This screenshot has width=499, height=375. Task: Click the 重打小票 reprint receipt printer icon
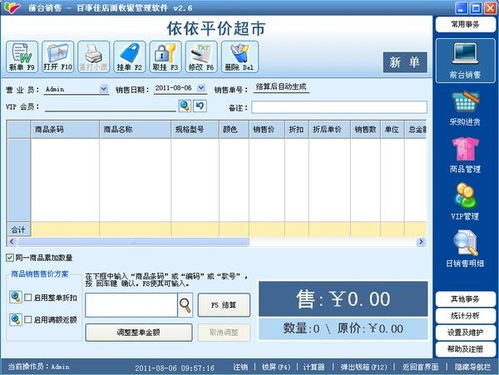click(x=94, y=57)
